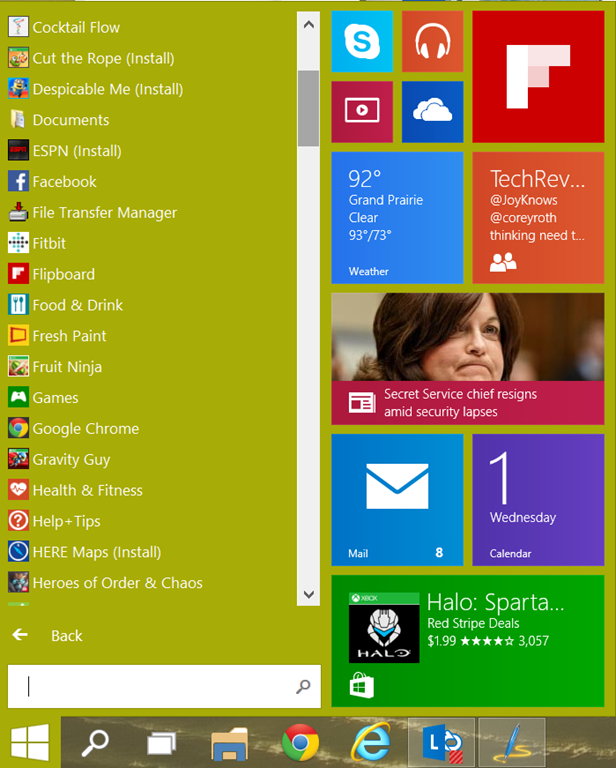616x768 pixels.
Task: Open taskbar Search magnifier
Action: (95, 743)
